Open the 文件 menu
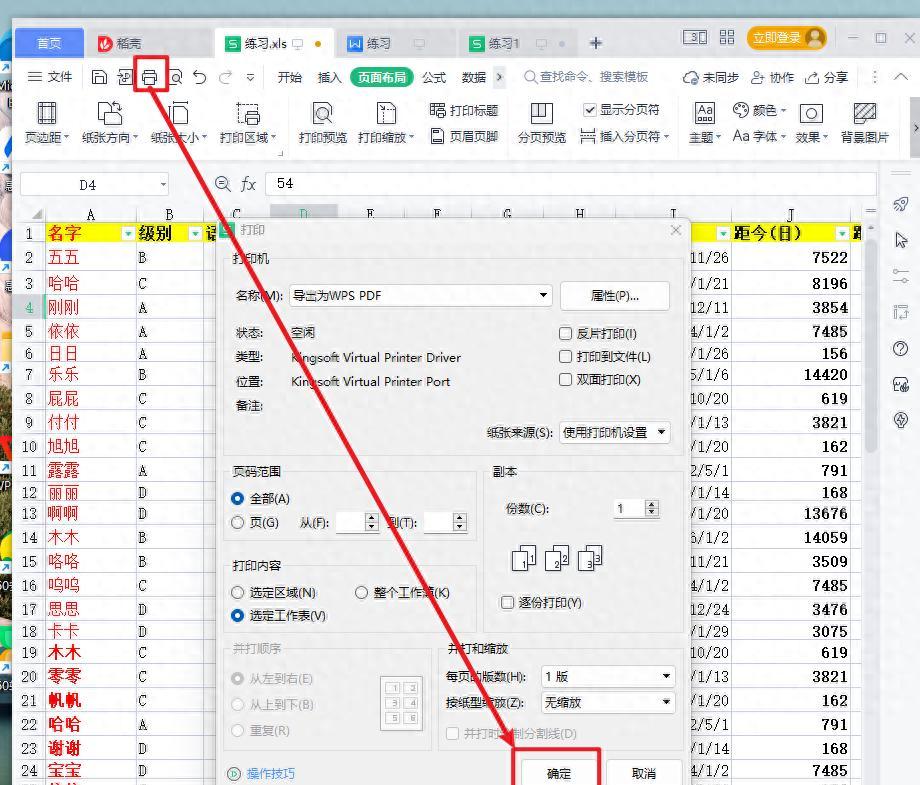Image resolution: width=920 pixels, height=785 pixels. click(50, 77)
